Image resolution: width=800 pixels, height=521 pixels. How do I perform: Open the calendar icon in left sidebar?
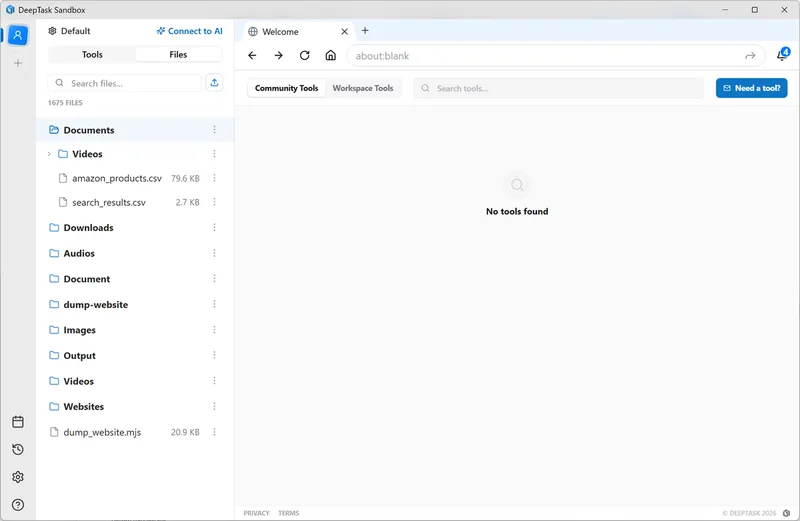click(17, 422)
